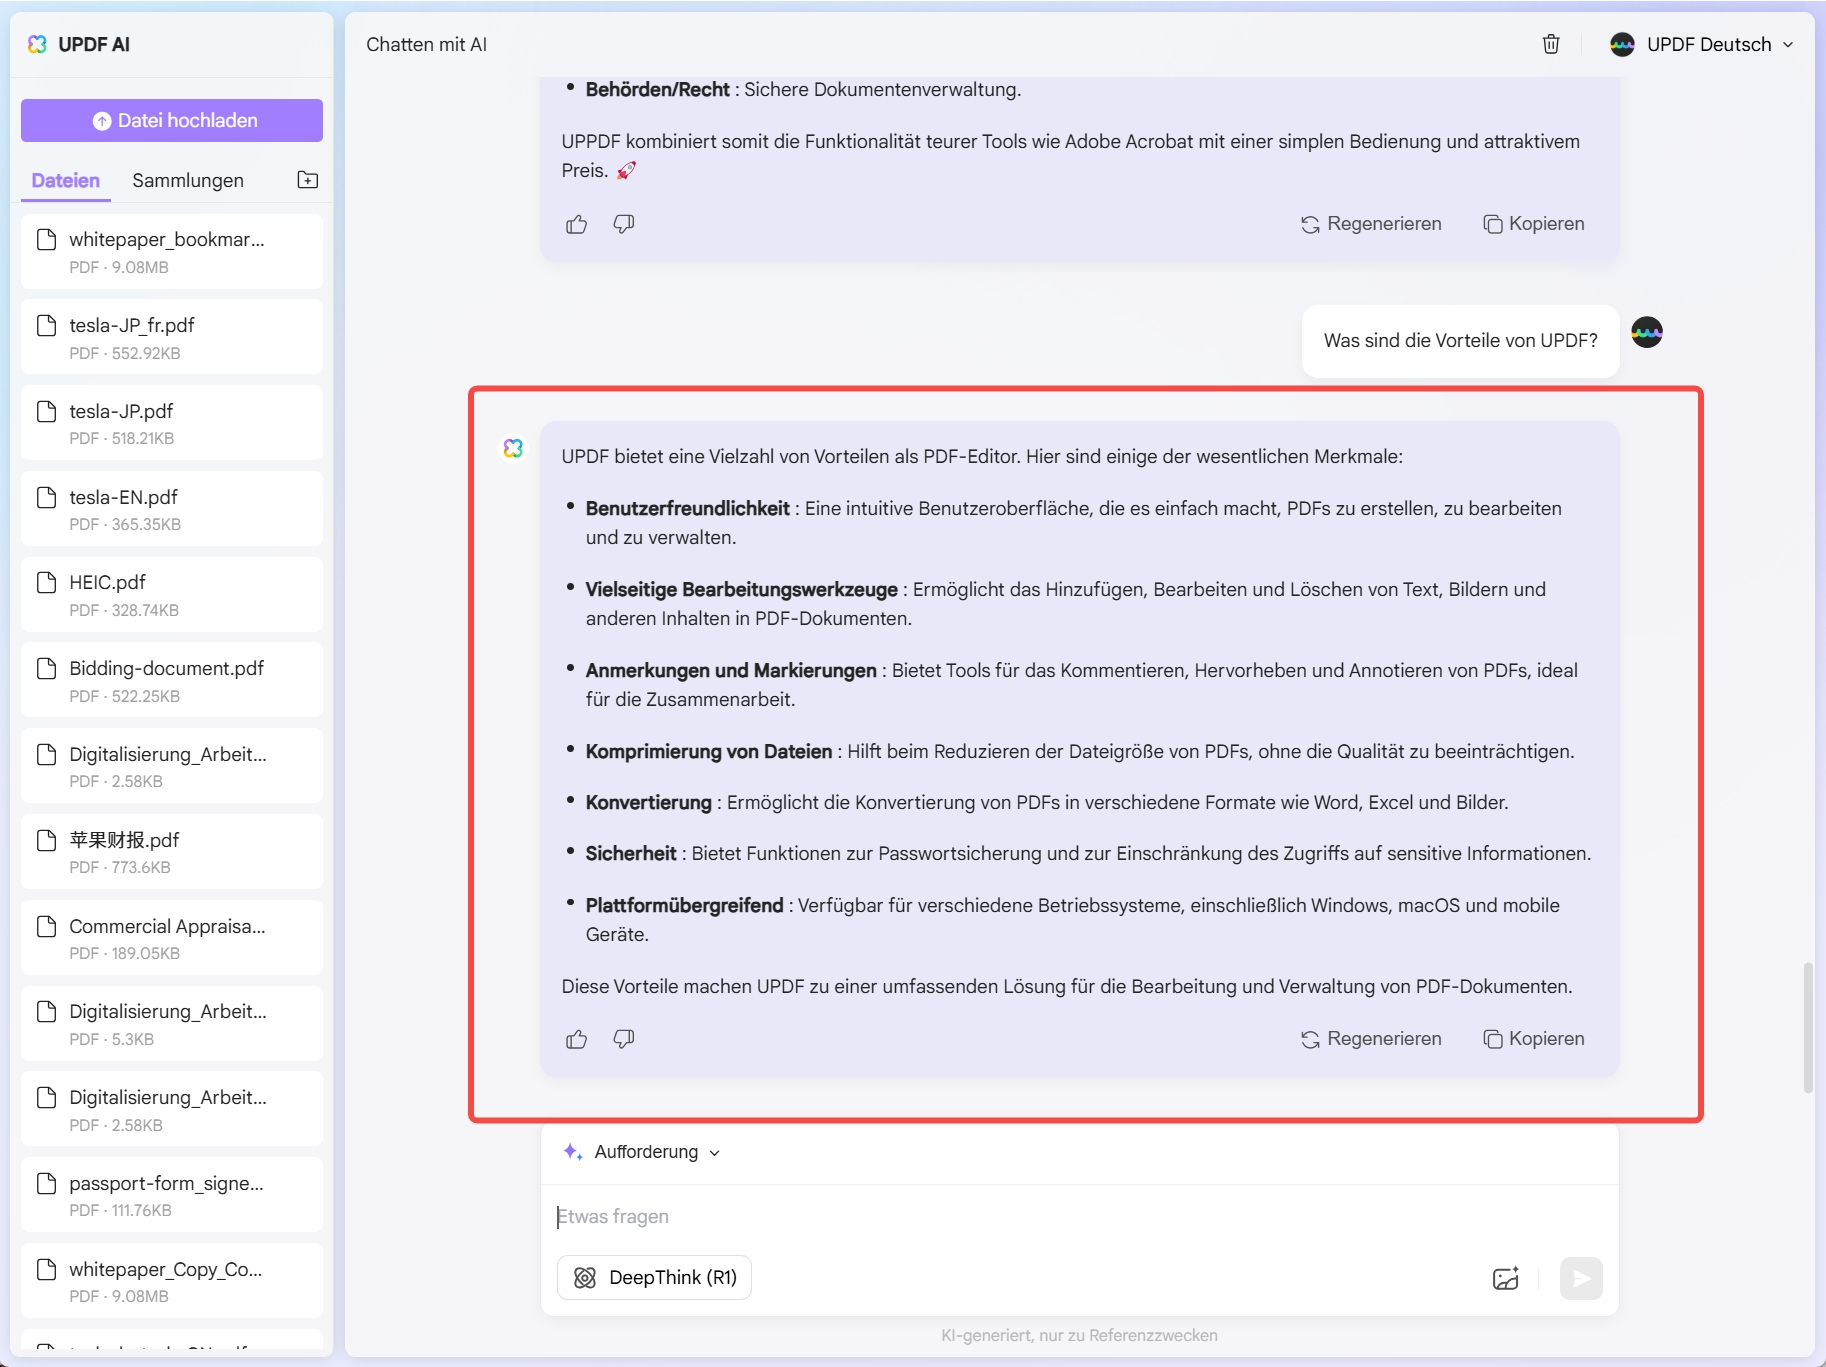Thumbs up the Adobe Acrobat response
1826x1367 pixels.
pyautogui.click(x=577, y=224)
